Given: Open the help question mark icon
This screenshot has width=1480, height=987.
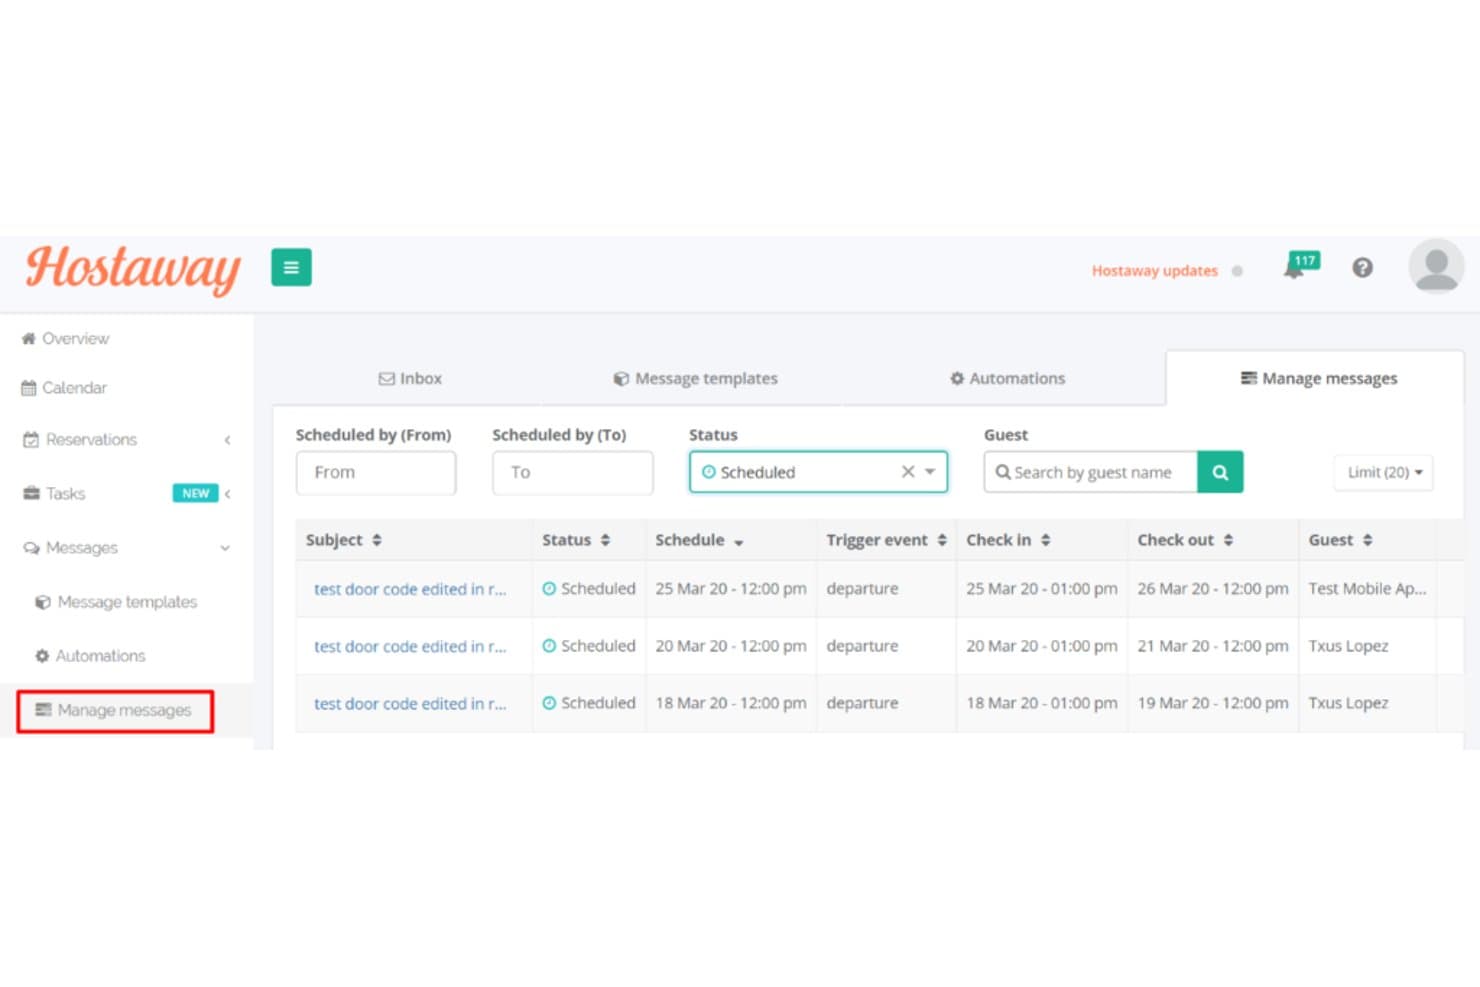Looking at the screenshot, I should click(1362, 267).
